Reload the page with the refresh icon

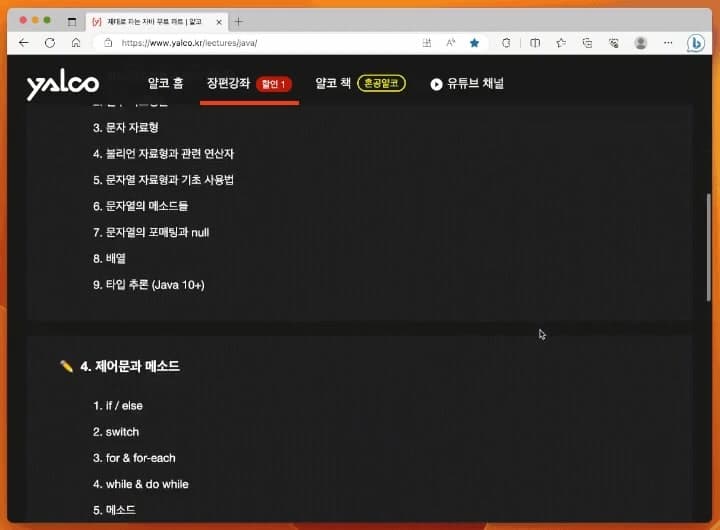(x=50, y=43)
